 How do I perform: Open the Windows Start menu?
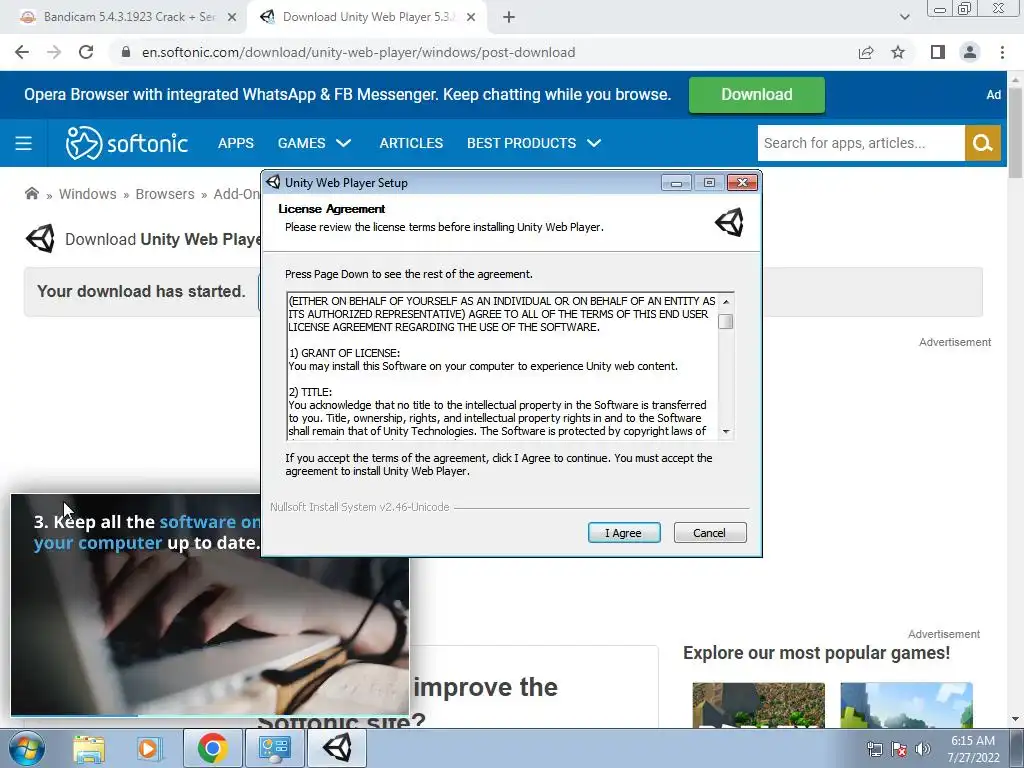tap(27, 748)
